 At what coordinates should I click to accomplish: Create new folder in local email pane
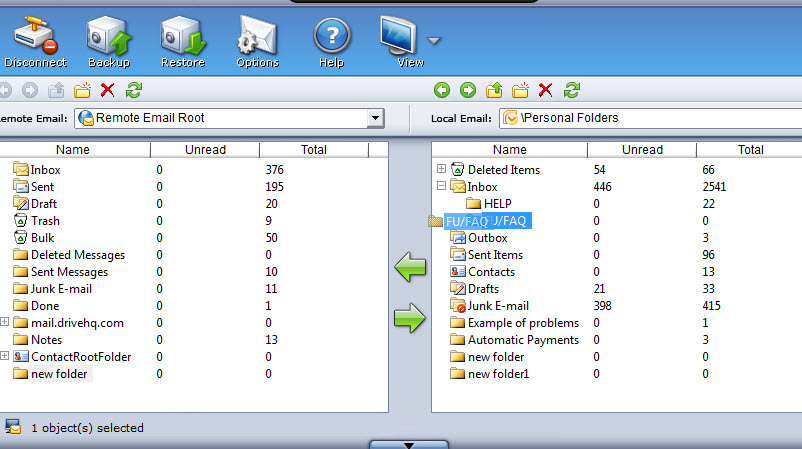(520, 90)
